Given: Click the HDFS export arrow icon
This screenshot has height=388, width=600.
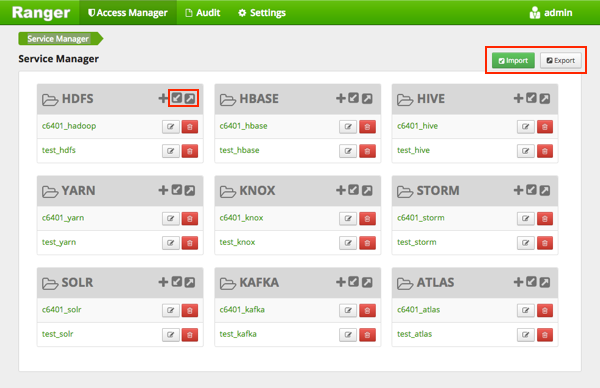Looking at the screenshot, I should (x=190, y=99).
